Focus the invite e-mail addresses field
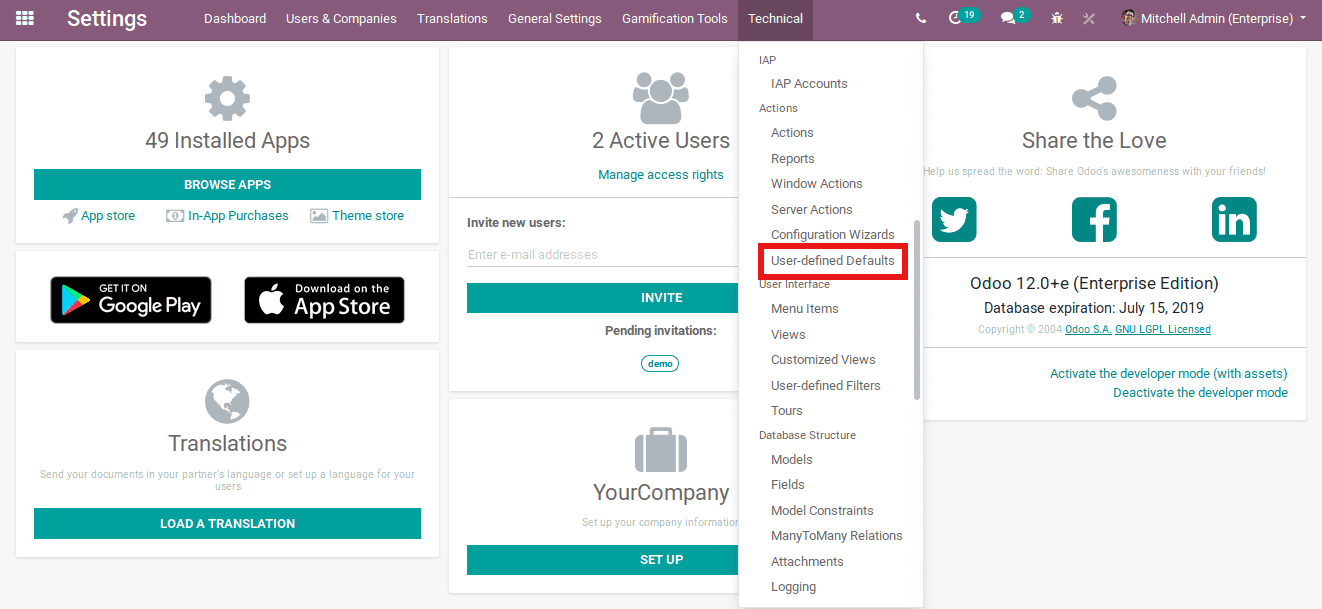This screenshot has width=1322, height=609. pos(603,254)
